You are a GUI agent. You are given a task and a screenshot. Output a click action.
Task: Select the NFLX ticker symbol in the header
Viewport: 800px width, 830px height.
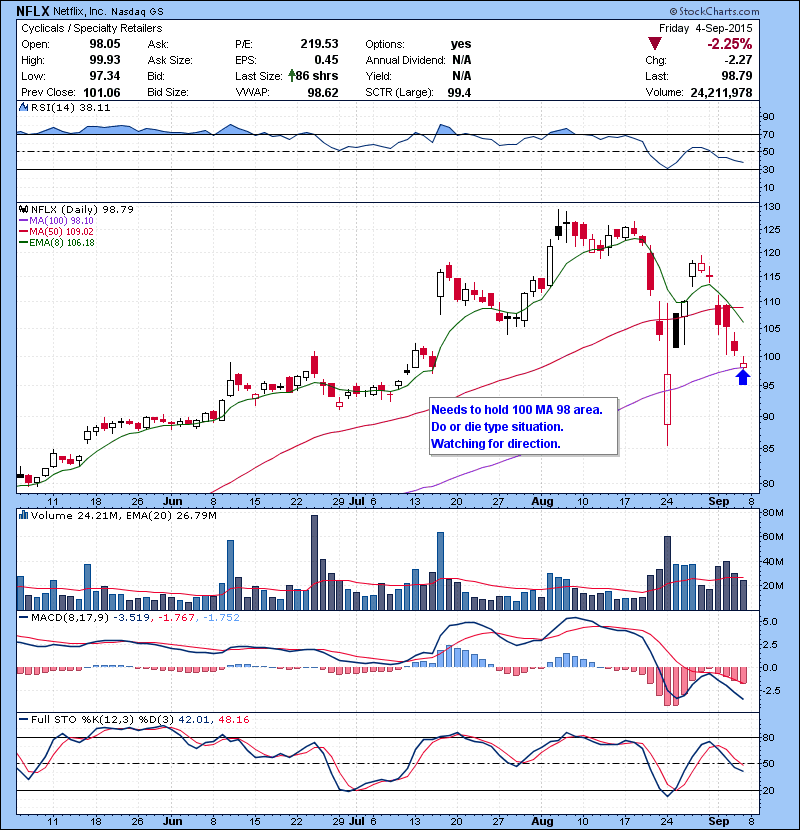[x=33, y=11]
